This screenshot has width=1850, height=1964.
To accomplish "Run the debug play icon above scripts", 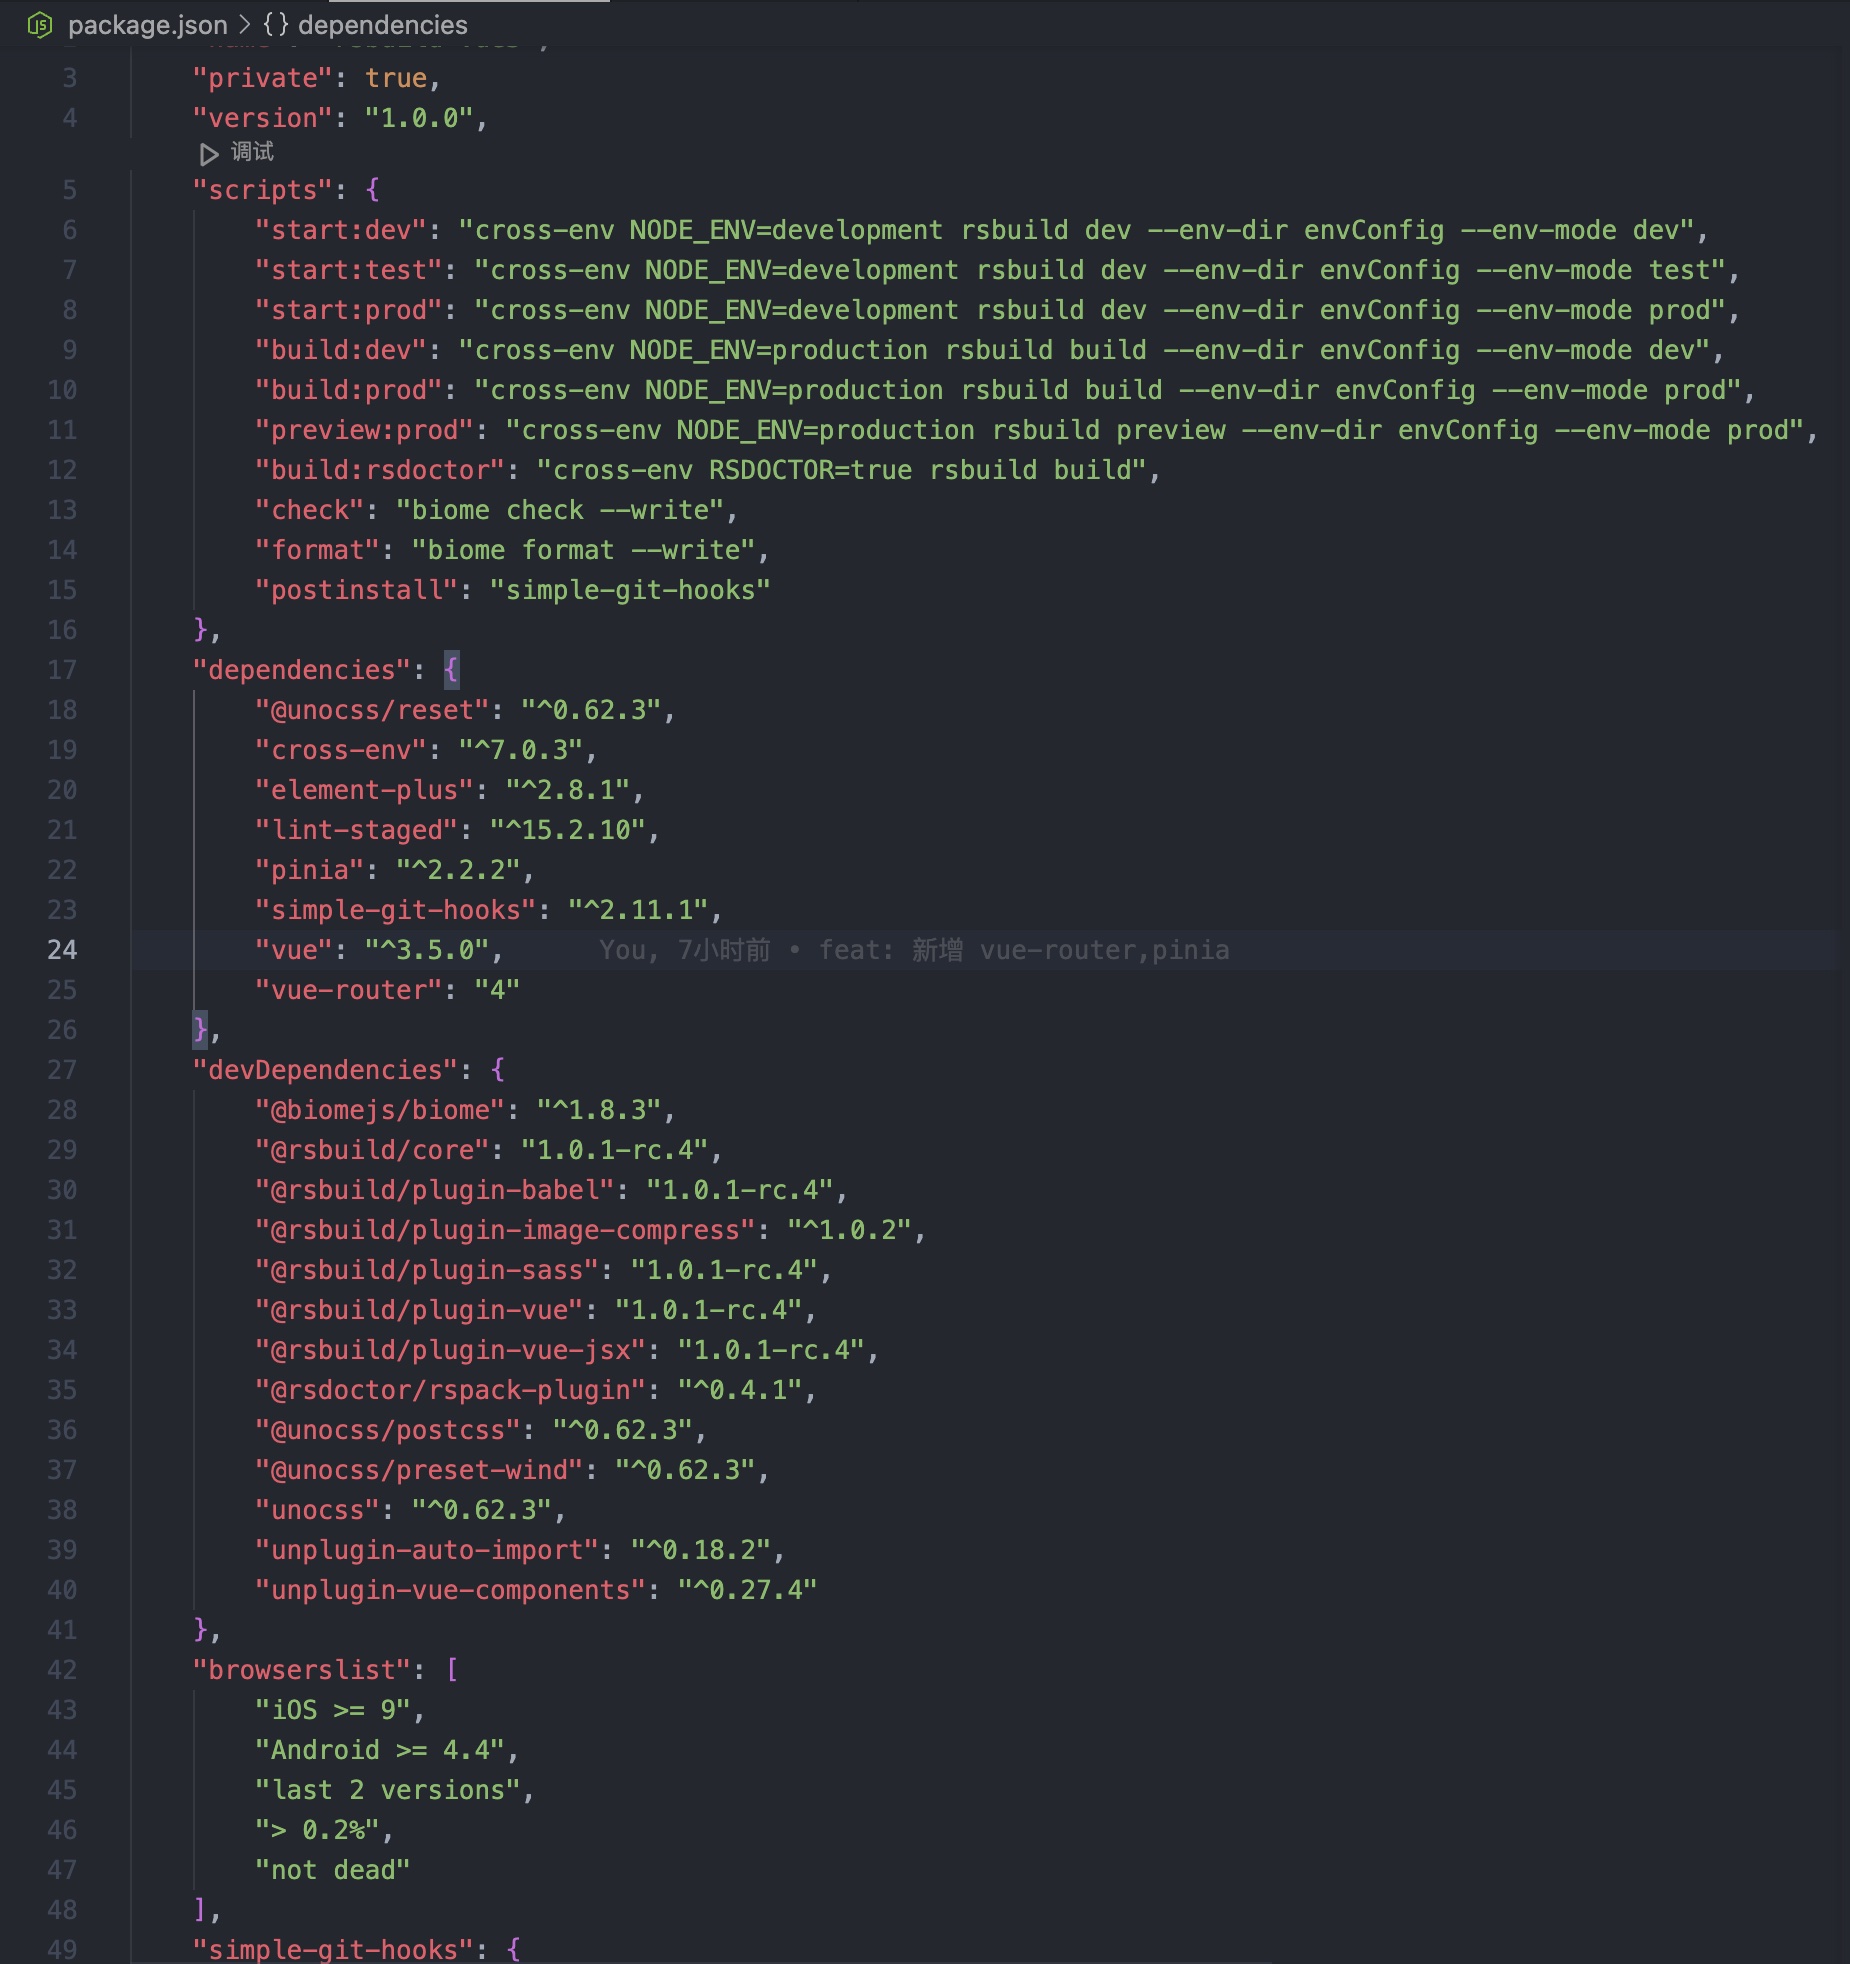I will point(209,154).
